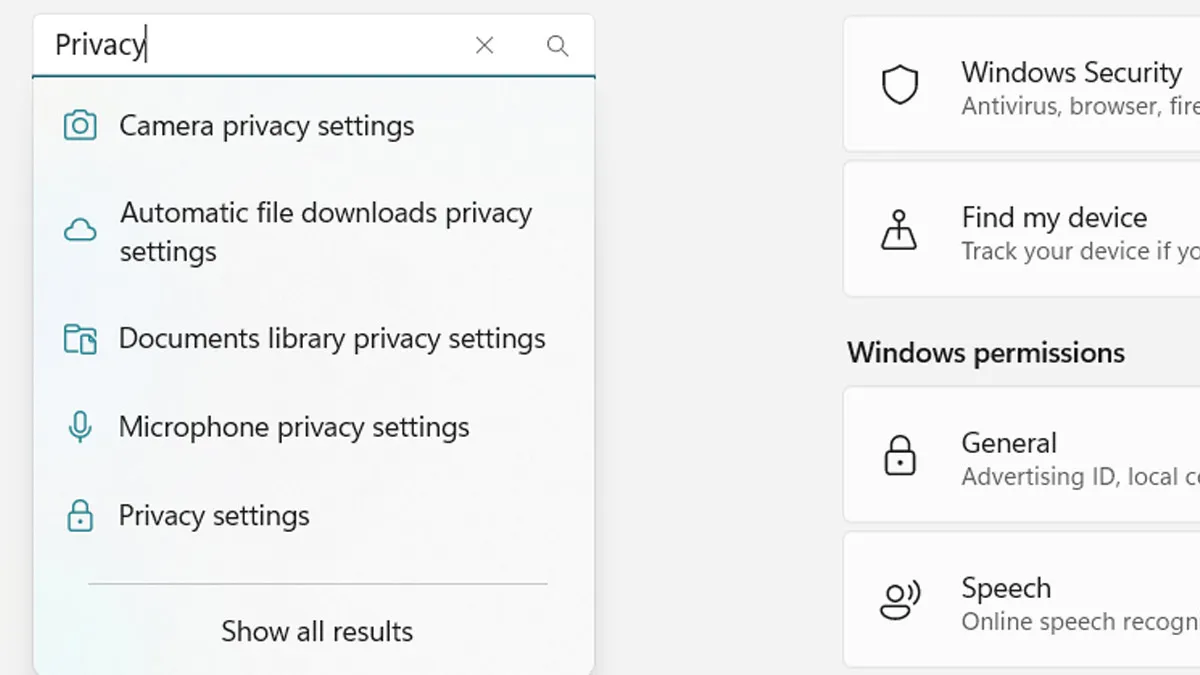Screen dimensions: 1200x675
Task: Select Automatic file downloads privacy settings
Action: (x=326, y=231)
